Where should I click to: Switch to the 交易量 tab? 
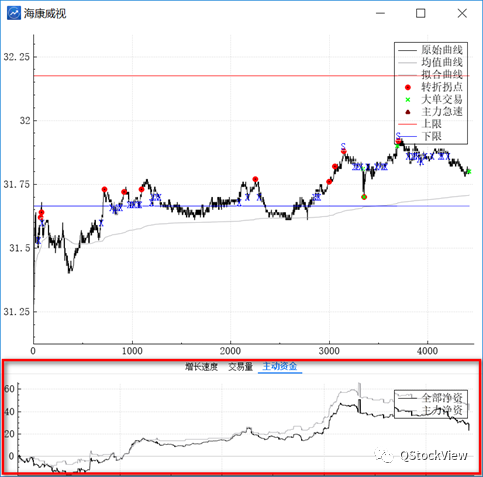point(240,367)
